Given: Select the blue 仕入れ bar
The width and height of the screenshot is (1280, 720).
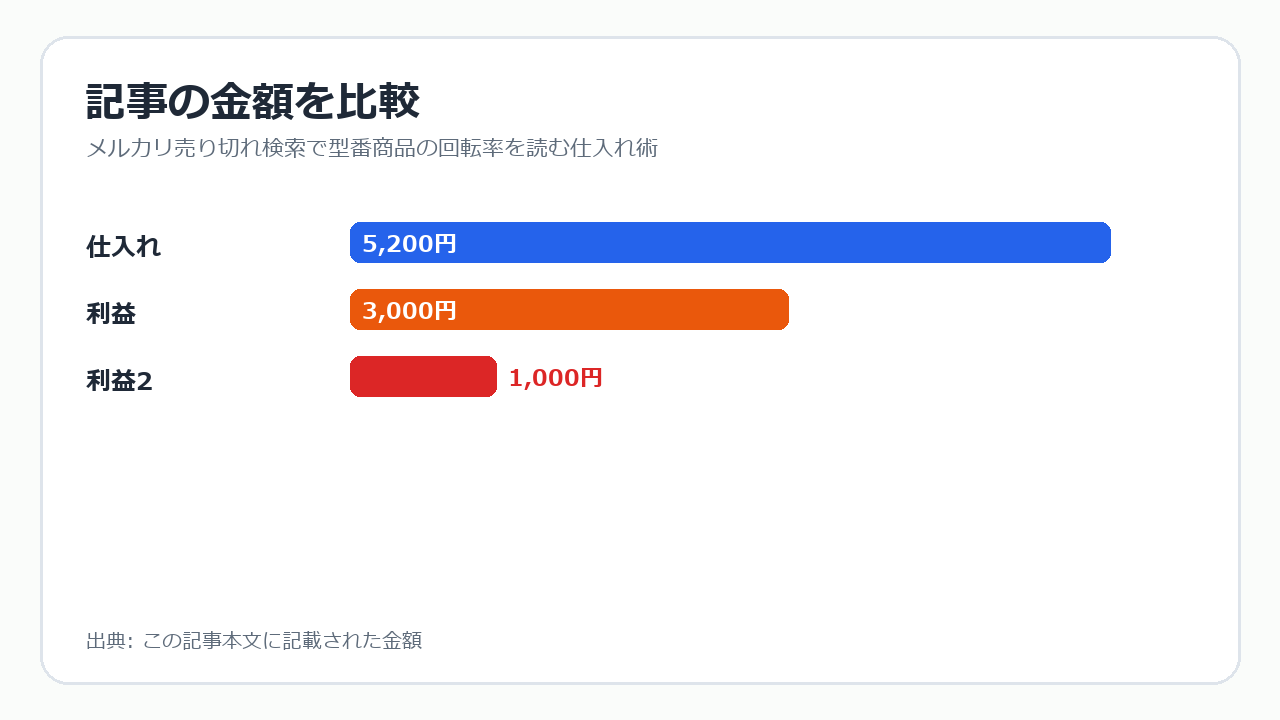Looking at the screenshot, I should click(x=730, y=243).
